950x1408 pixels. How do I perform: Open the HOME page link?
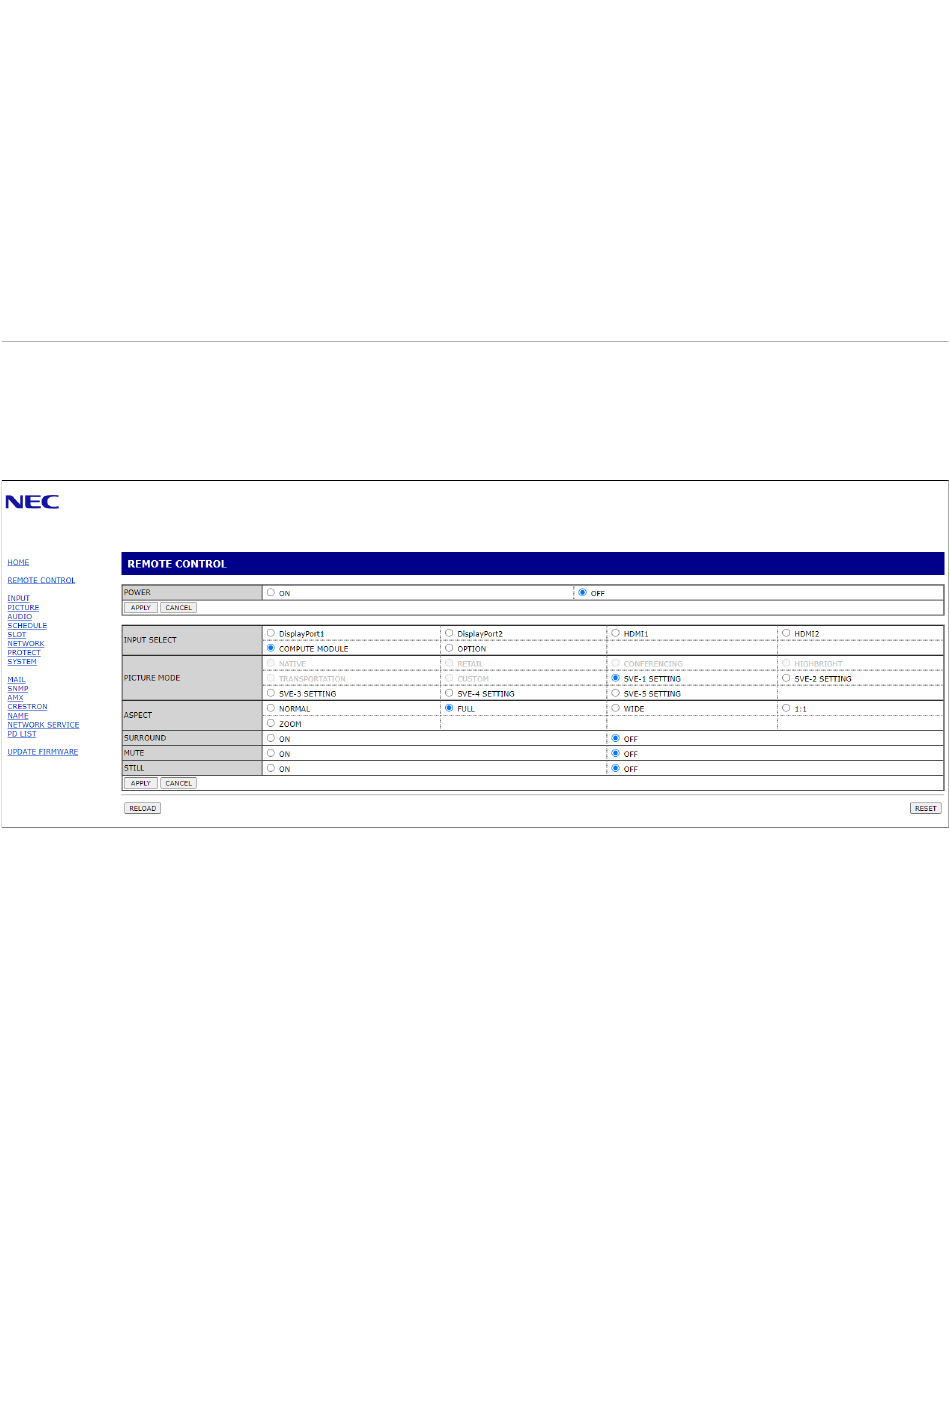[x=18, y=562]
